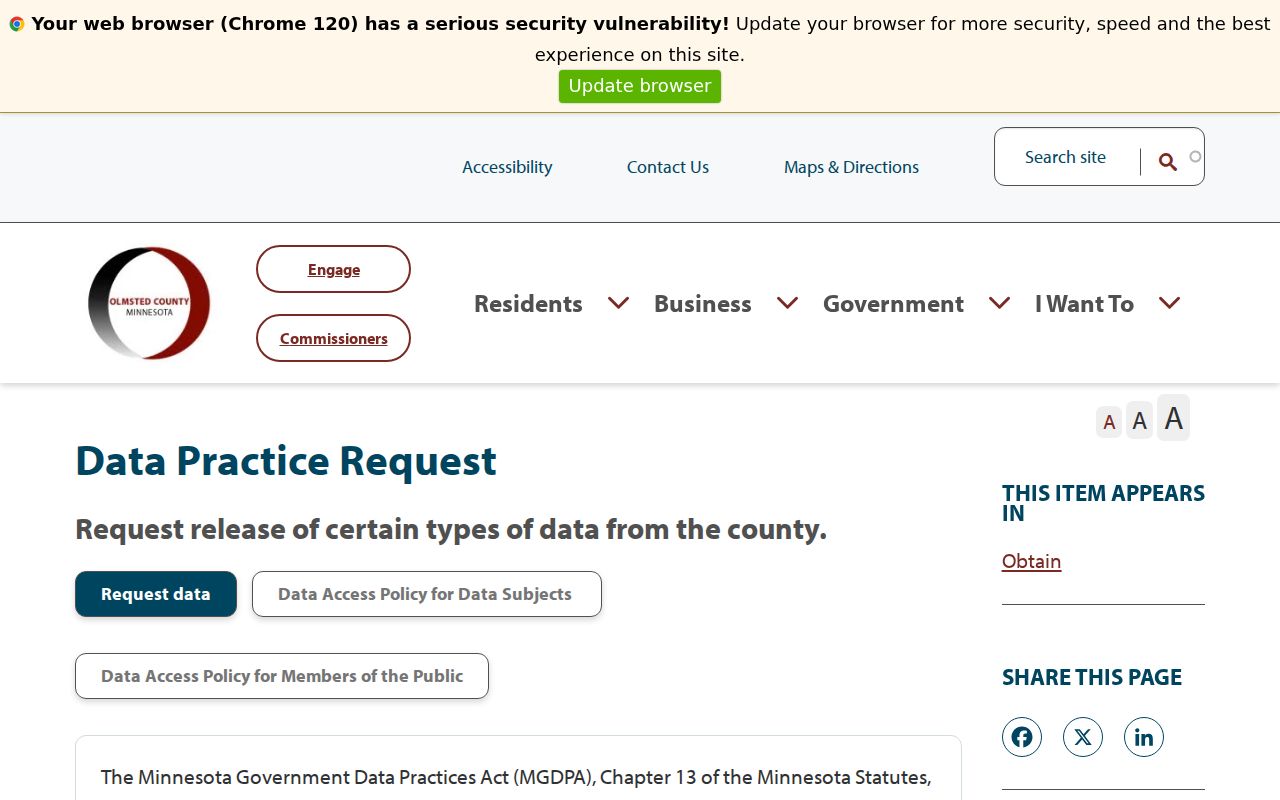Open the Government menu item
This screenshot has height=800, width=1280.
coord(893,304)
